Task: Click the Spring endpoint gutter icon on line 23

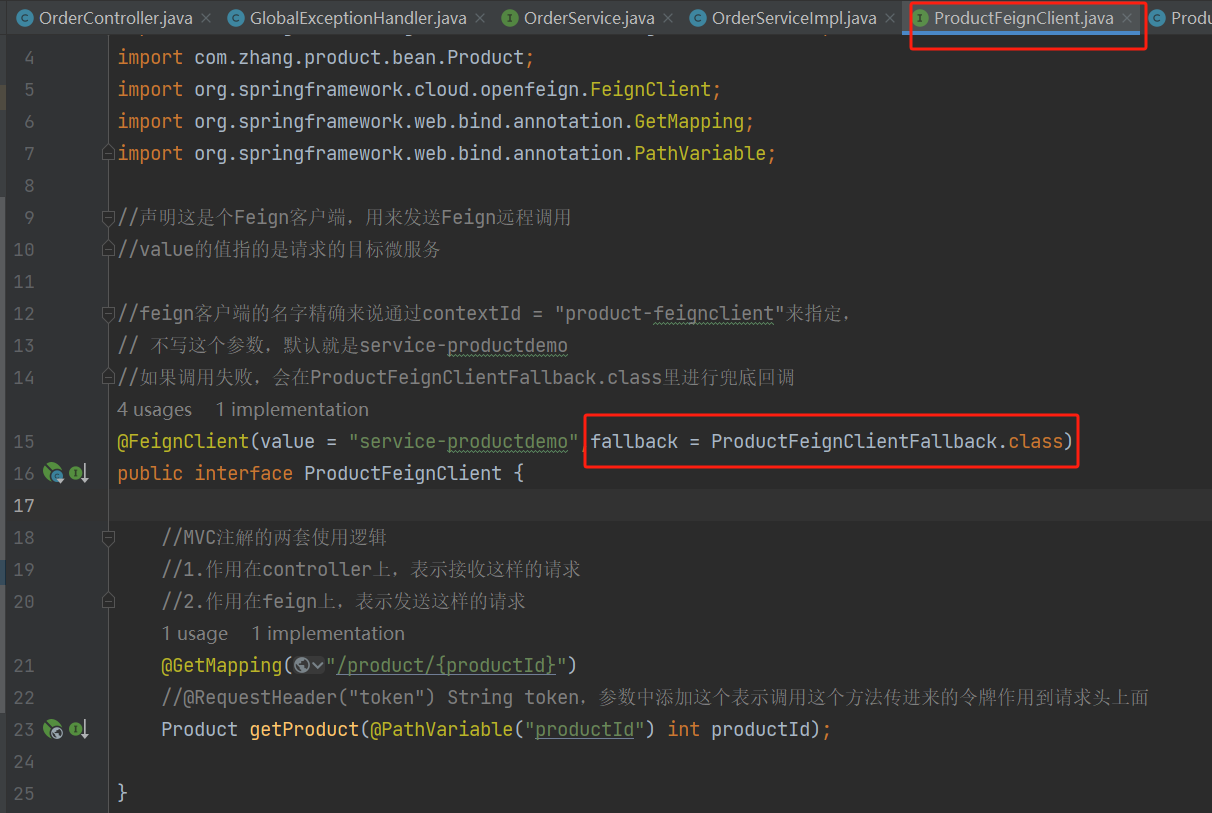Action: 54,730
